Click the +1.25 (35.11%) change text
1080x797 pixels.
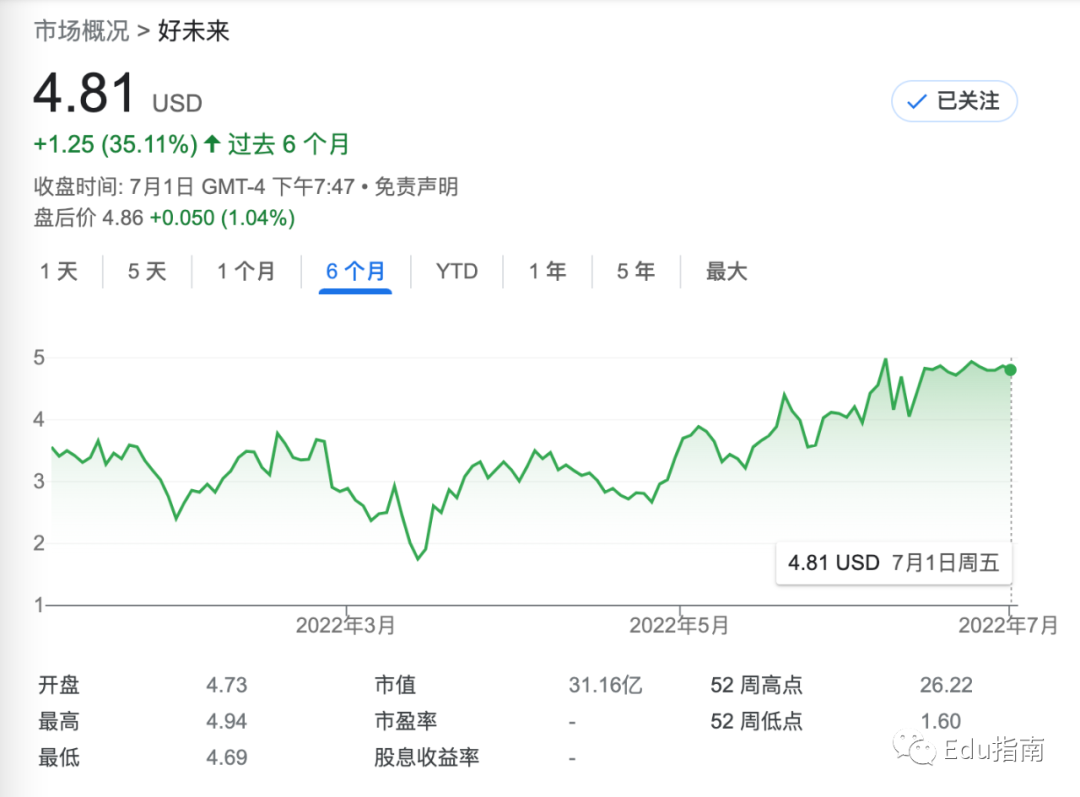pyautogui.click(x=116, y=145)
